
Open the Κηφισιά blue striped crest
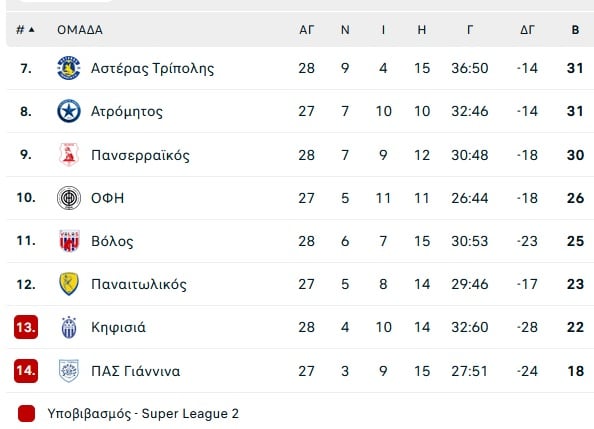[69, 327]
